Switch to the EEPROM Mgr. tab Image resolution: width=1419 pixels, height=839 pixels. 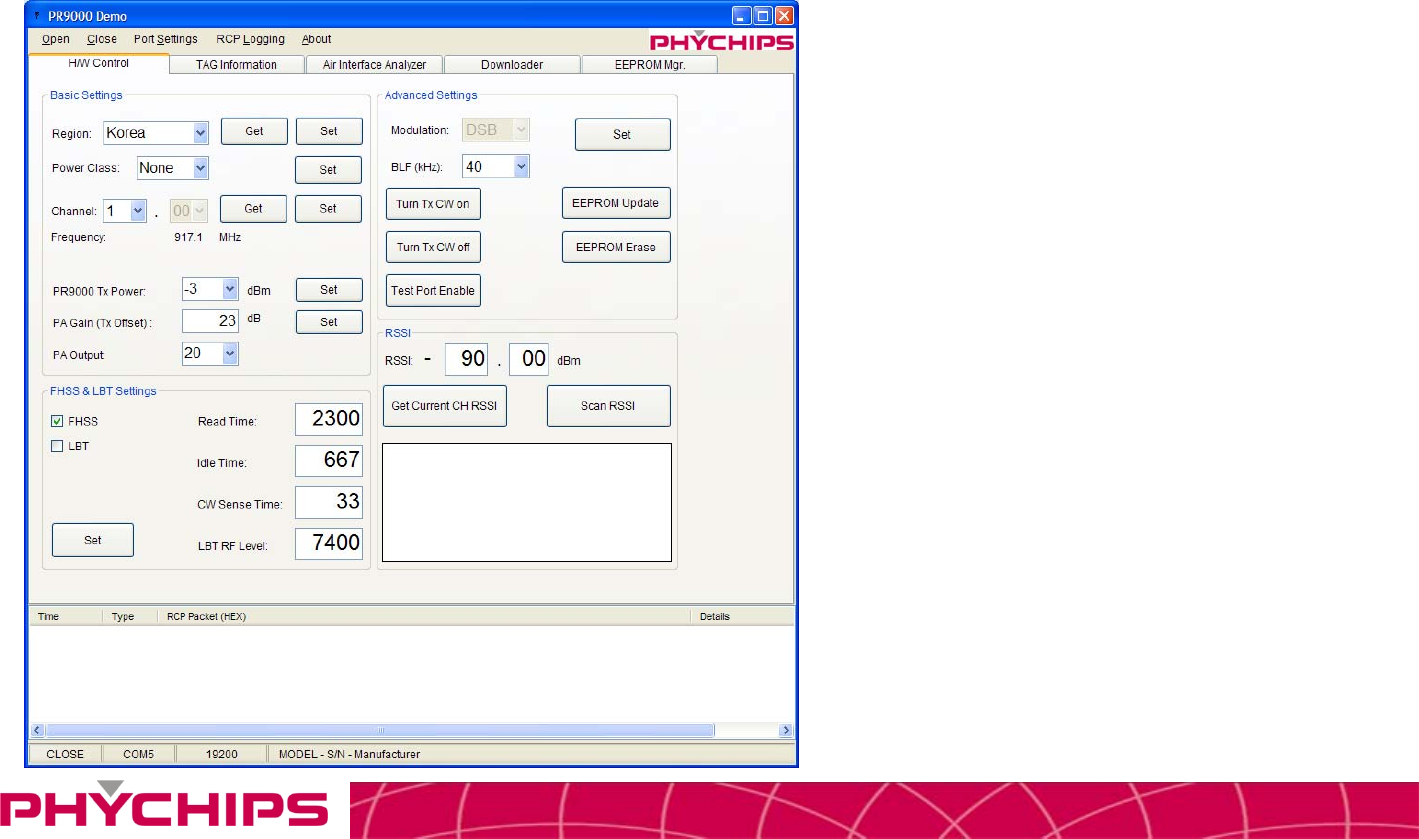[650, 65]
